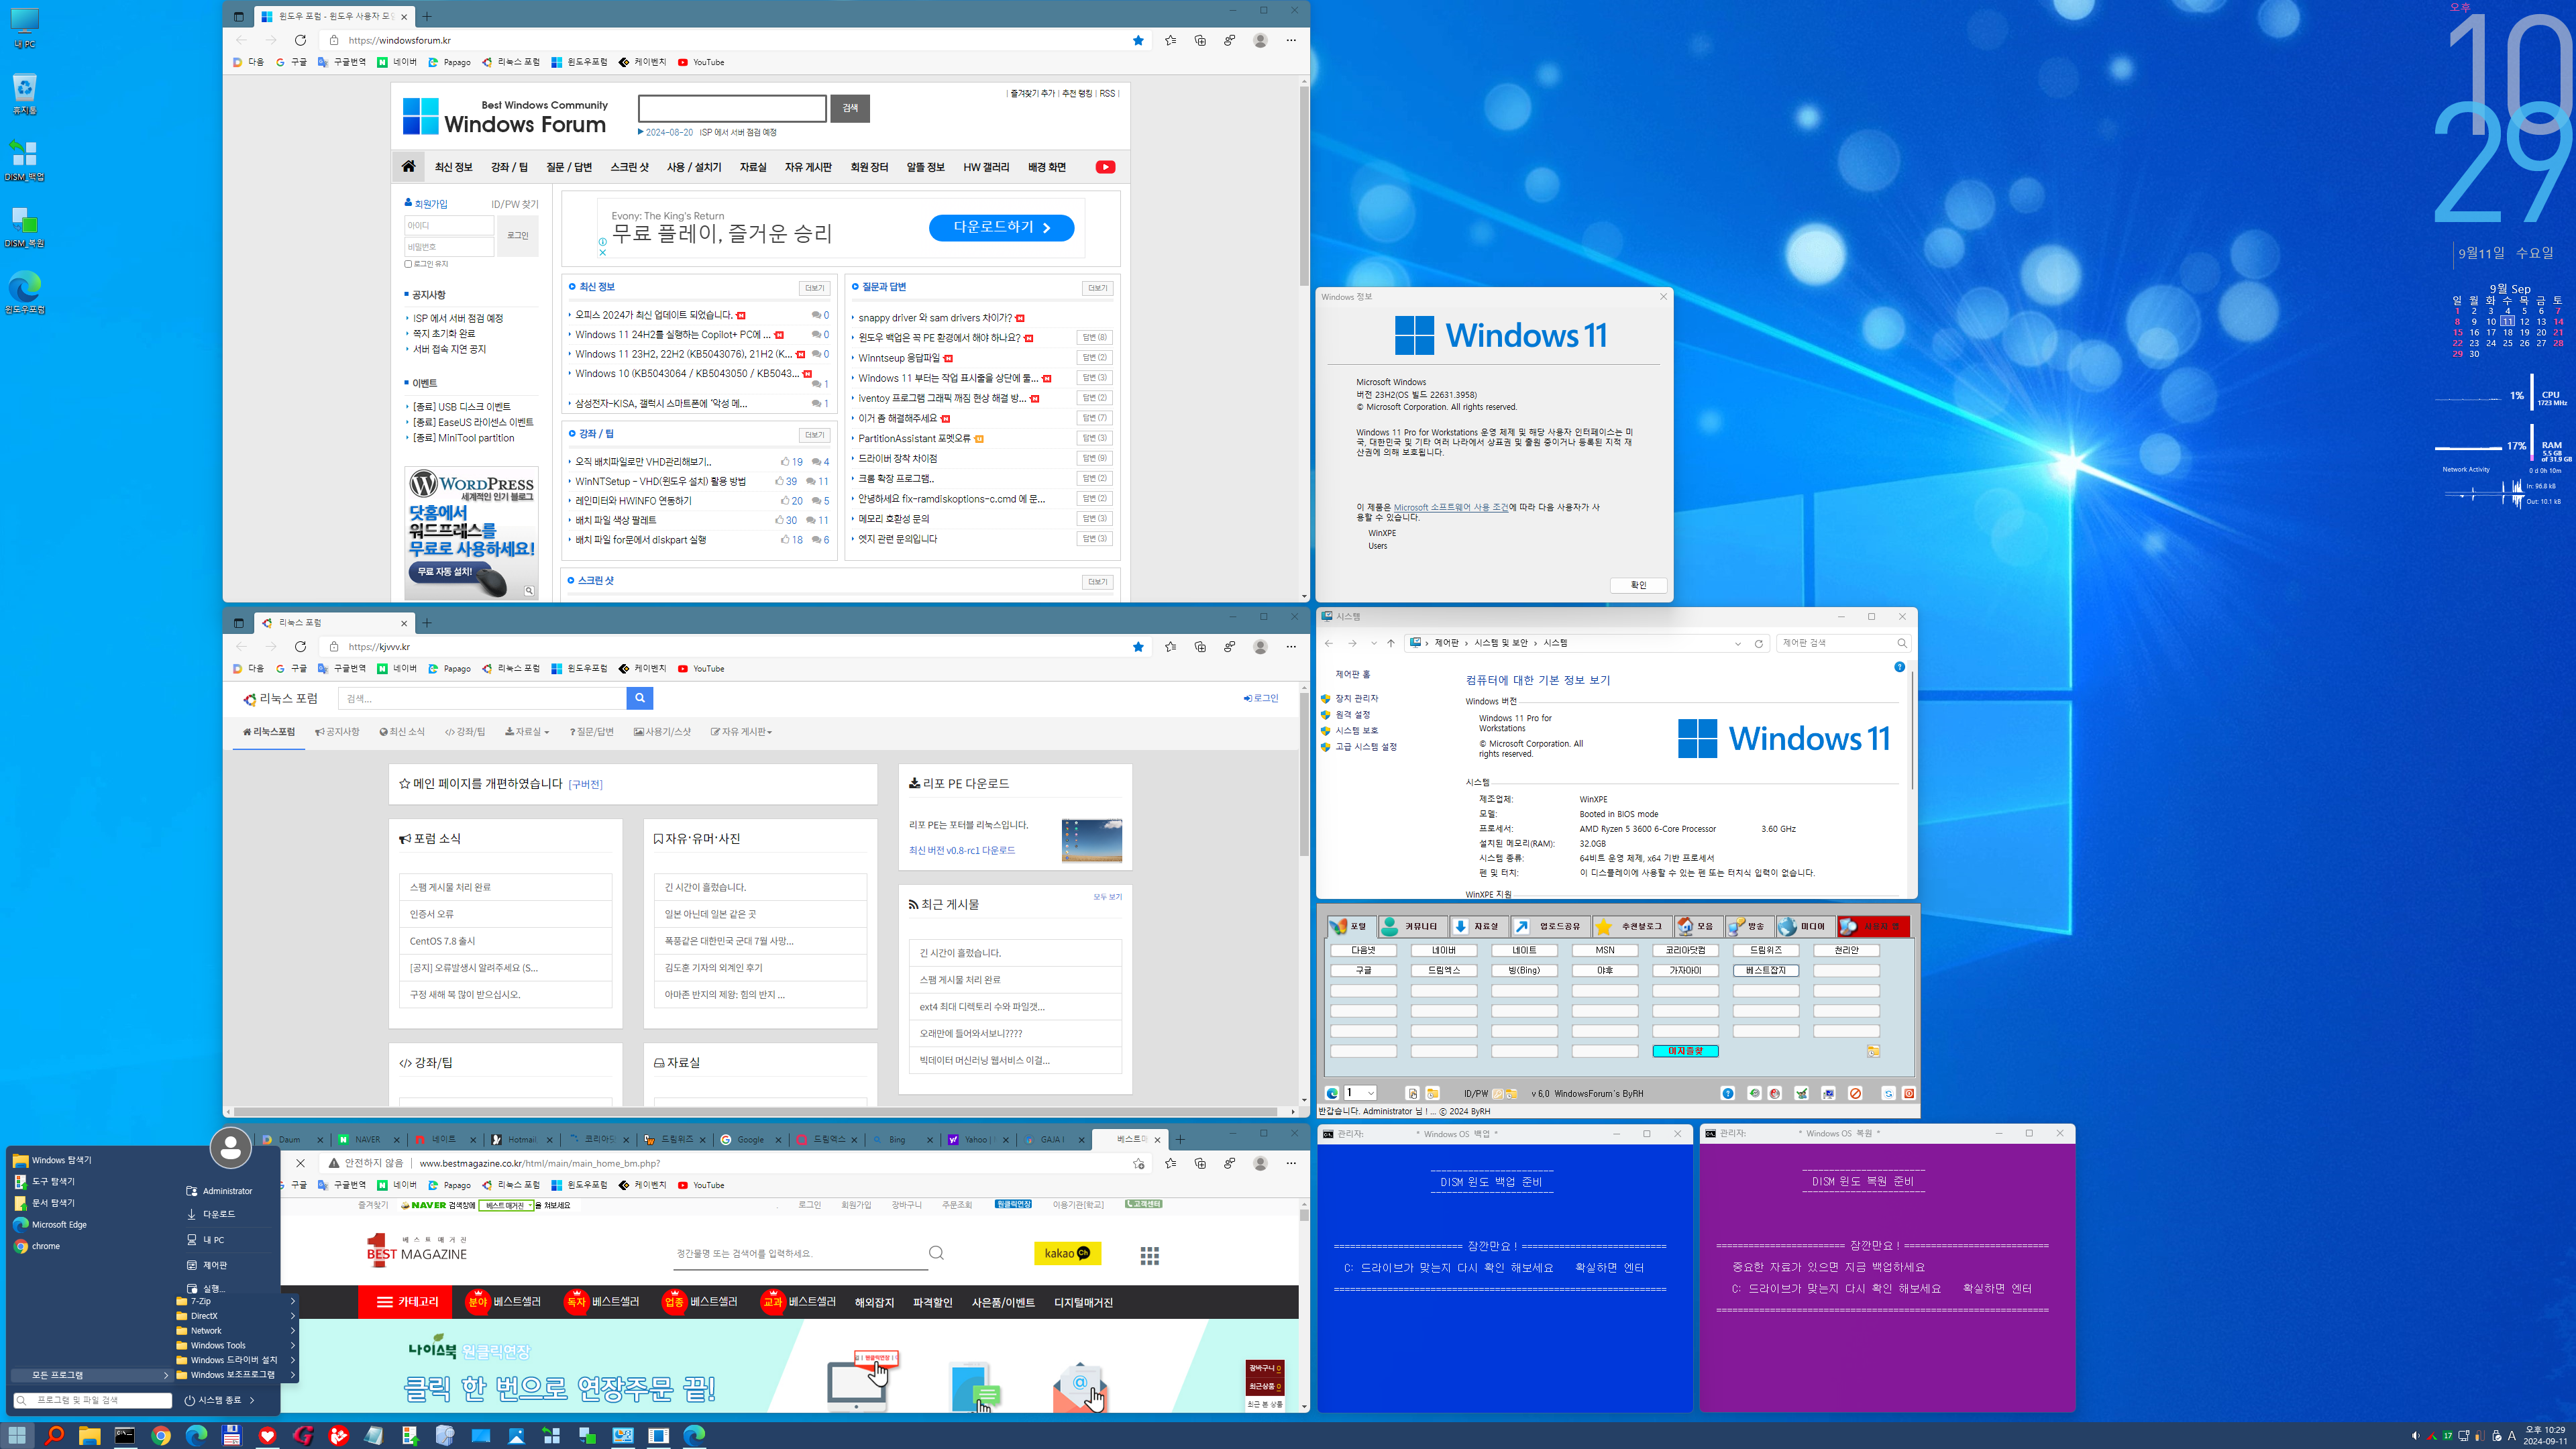This screenshot has width=2576, height=1449.
Task: Open the command prompt taskbar icon
Action: pos(125,1435)
